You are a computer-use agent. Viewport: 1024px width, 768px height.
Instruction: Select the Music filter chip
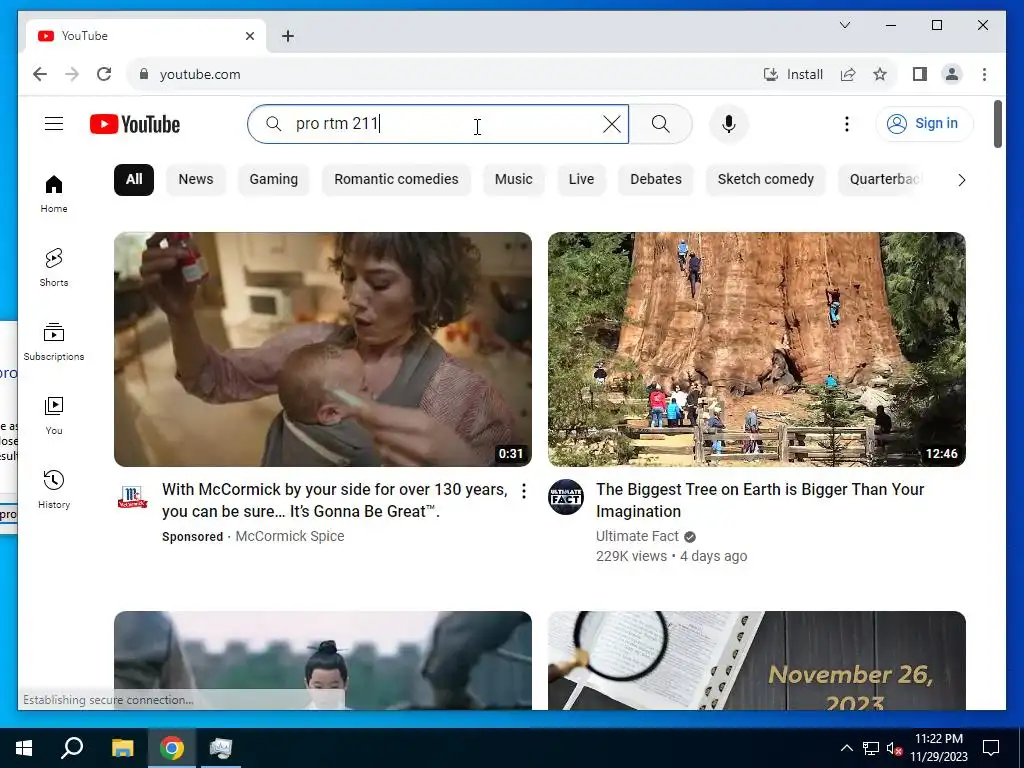[514, 180]
